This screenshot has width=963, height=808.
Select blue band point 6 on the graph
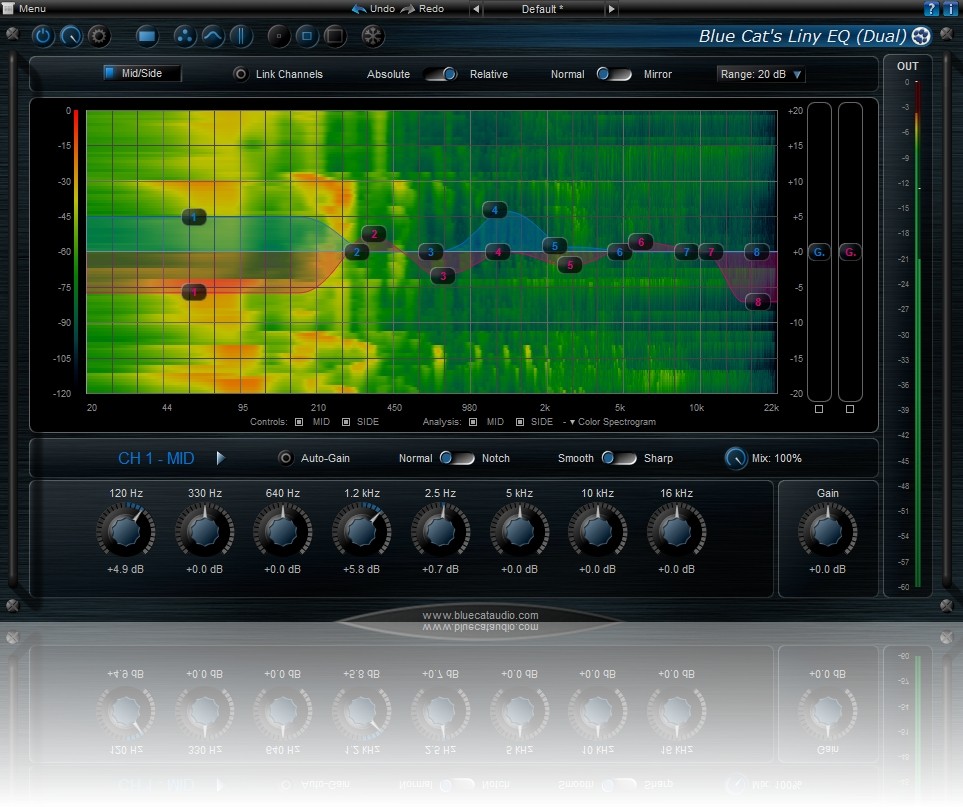(619, 252)
